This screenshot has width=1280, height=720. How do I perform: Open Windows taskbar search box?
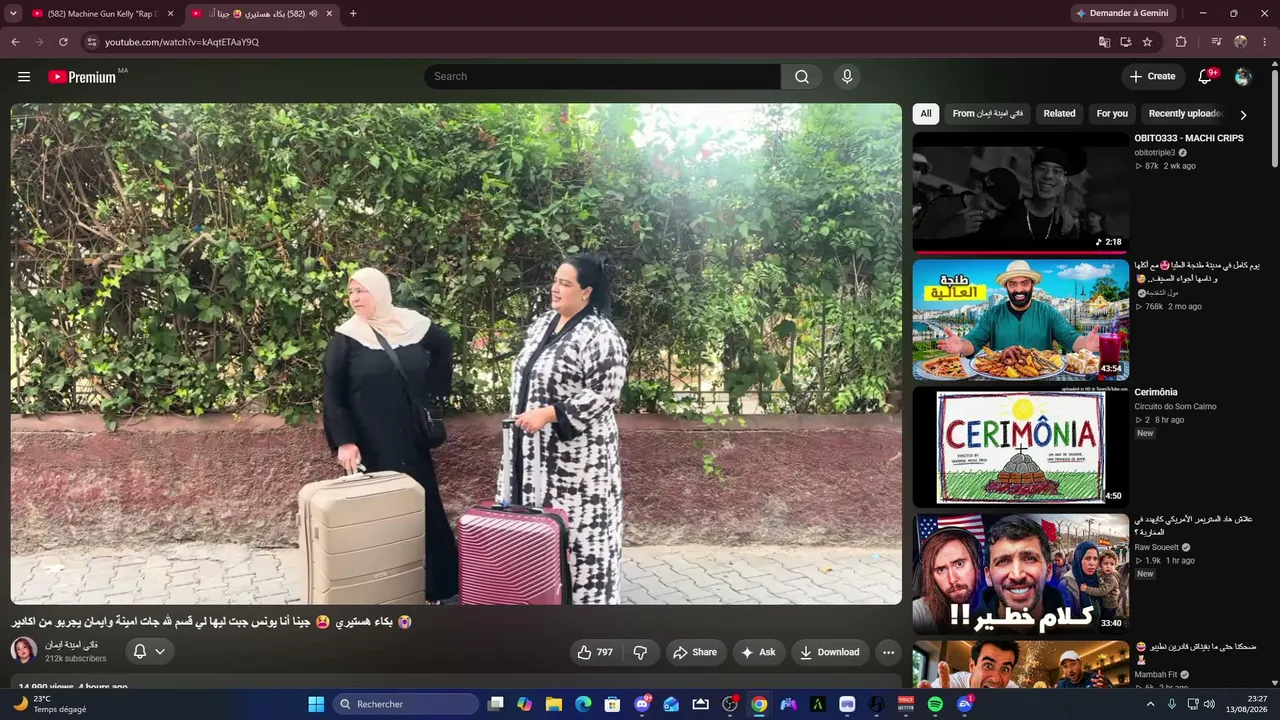tap(405, 704)
